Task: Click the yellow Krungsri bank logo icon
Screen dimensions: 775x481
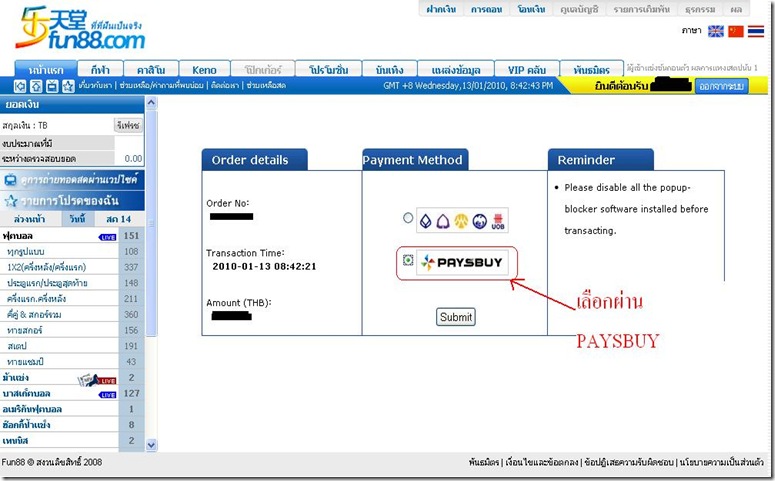Action: tap(461, 221)
